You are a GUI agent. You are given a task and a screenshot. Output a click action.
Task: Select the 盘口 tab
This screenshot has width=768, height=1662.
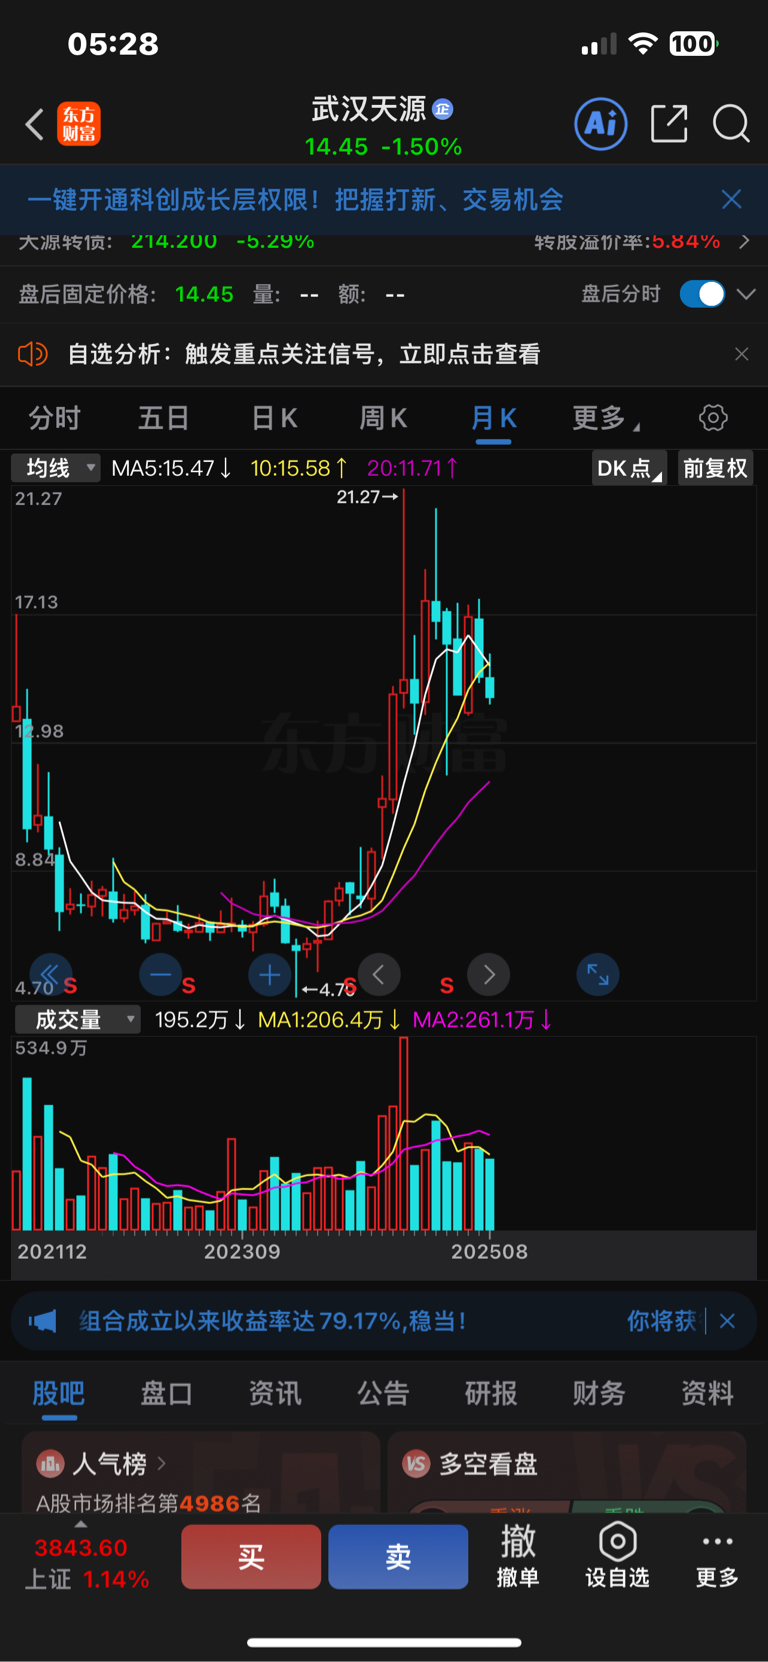coord(167,1393)
